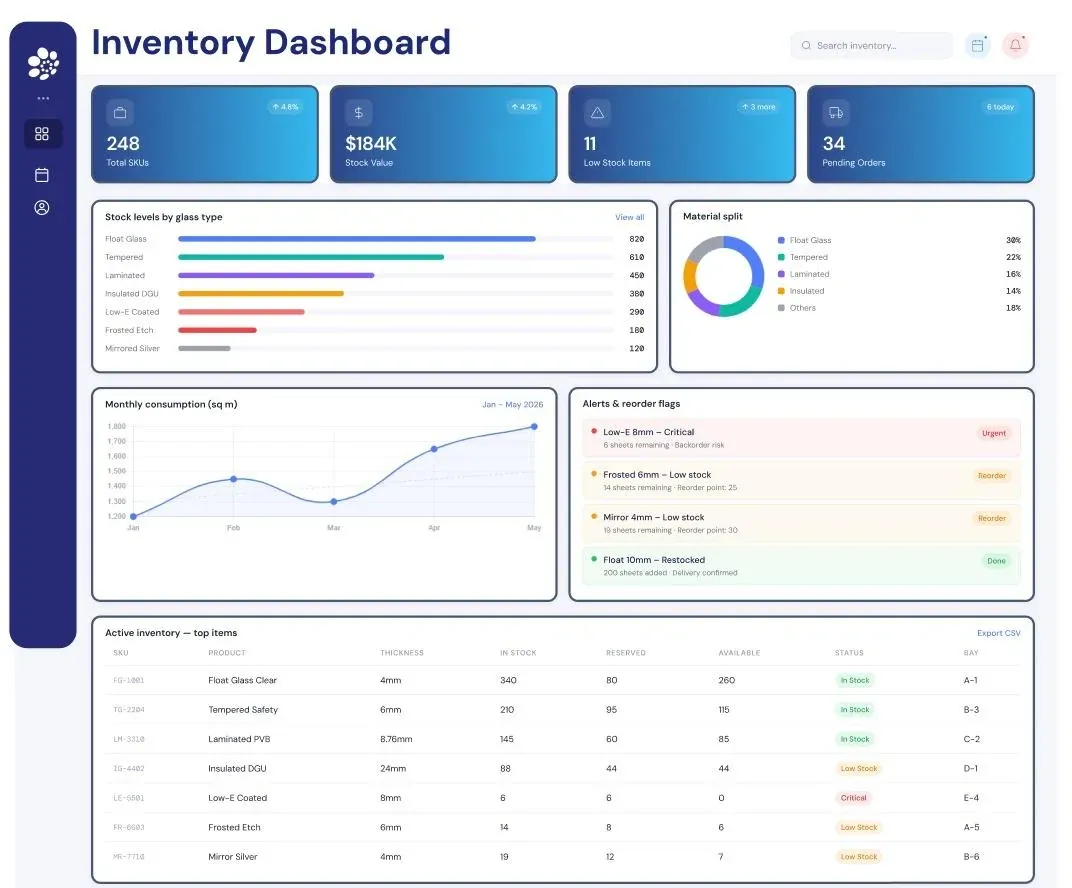The height and width of the screenshot is (888, 1072).
Task: Click the In Stock status for Float Glass Clear
Action: [855, 680]
